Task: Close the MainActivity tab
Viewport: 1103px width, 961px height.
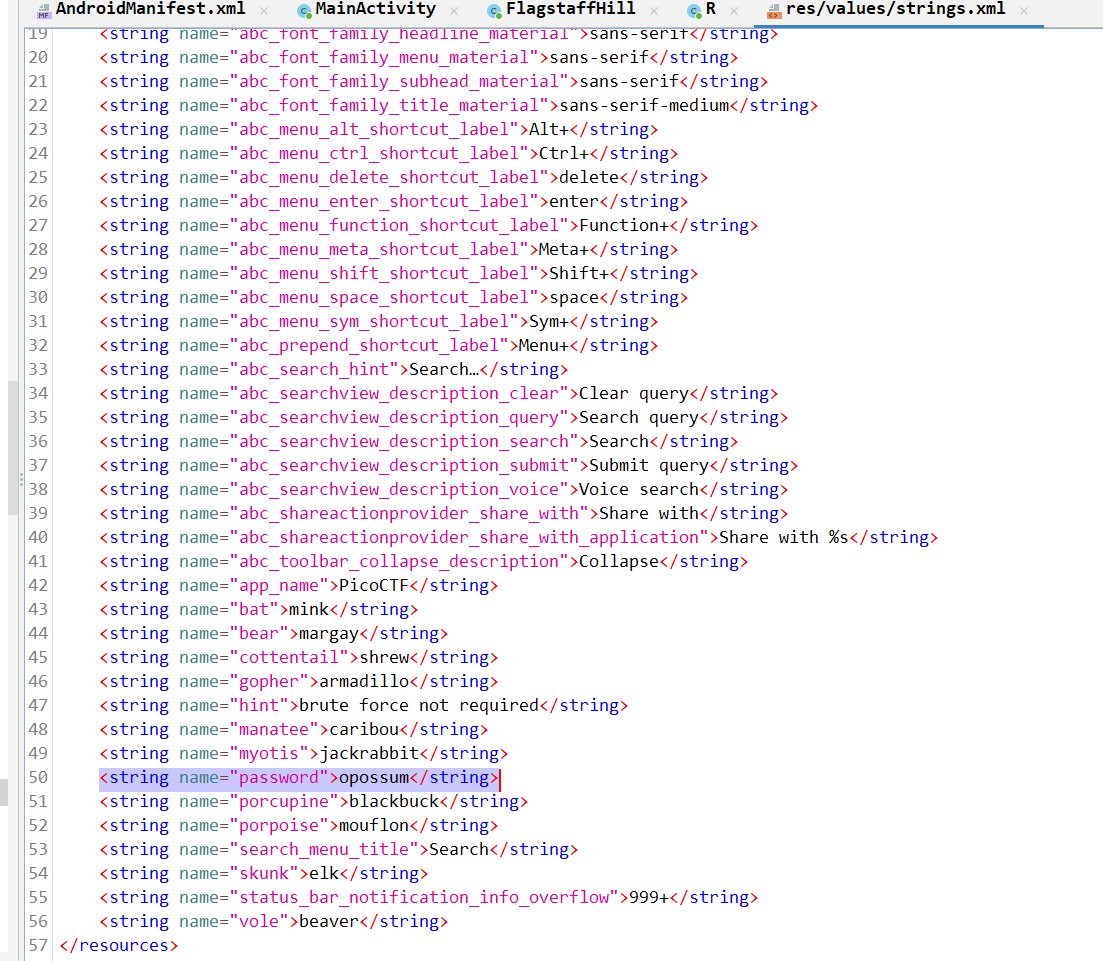Action: 454,10
